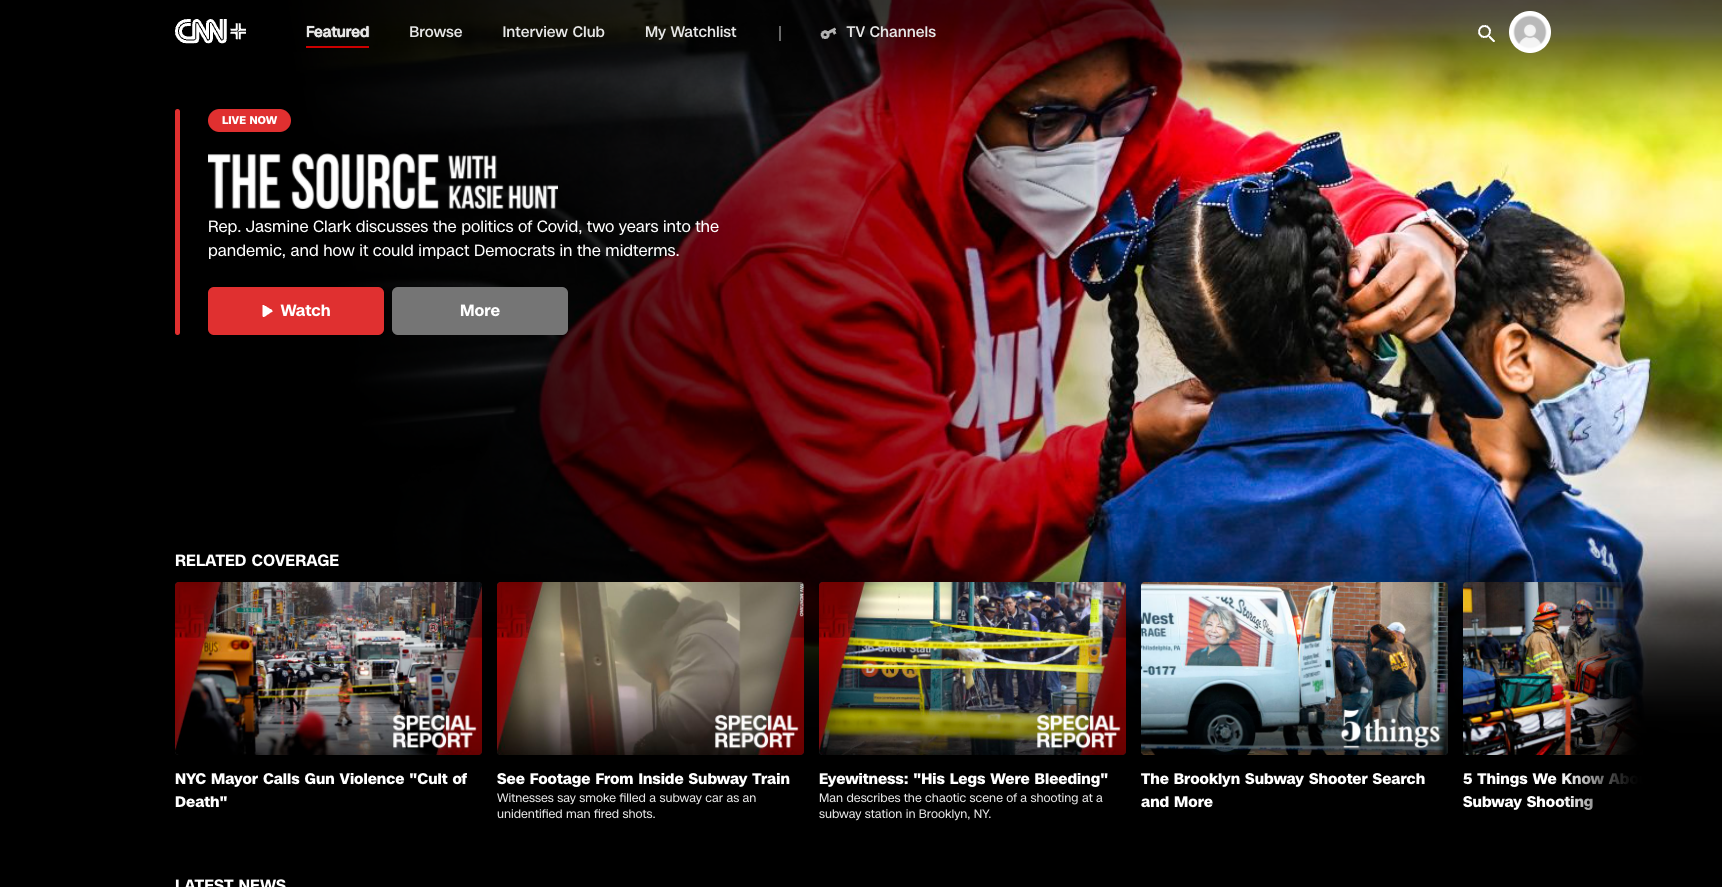The image size is (1722, 887).
Task: Click 'See Footage From Inside Subway Train' headline
Action: (x=643, y=779)
